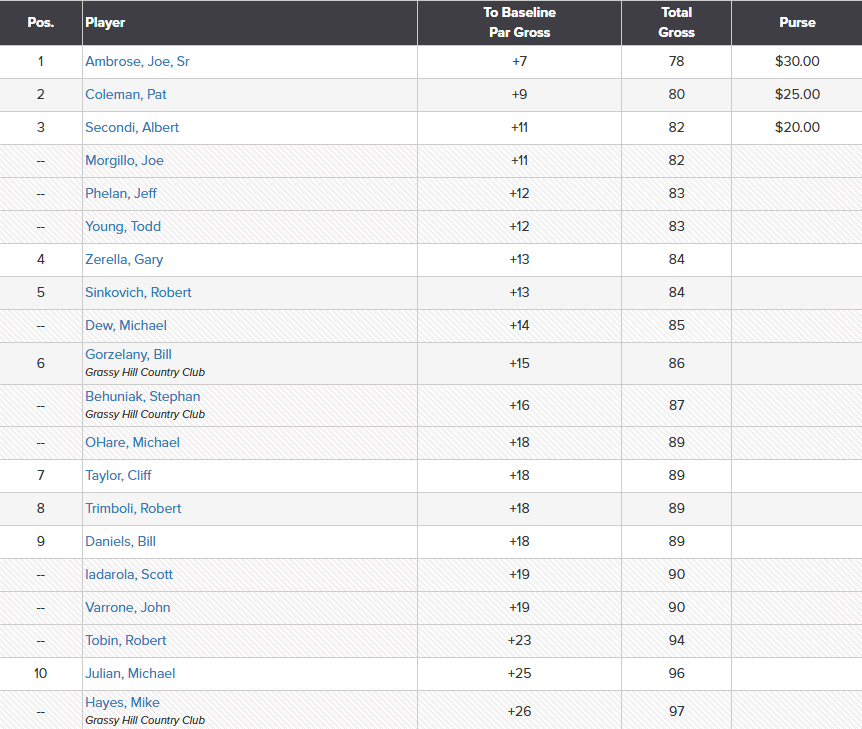Select Morgillo, Joe player link
Screen dimensions: 862x729
click(x=124, y=160)
